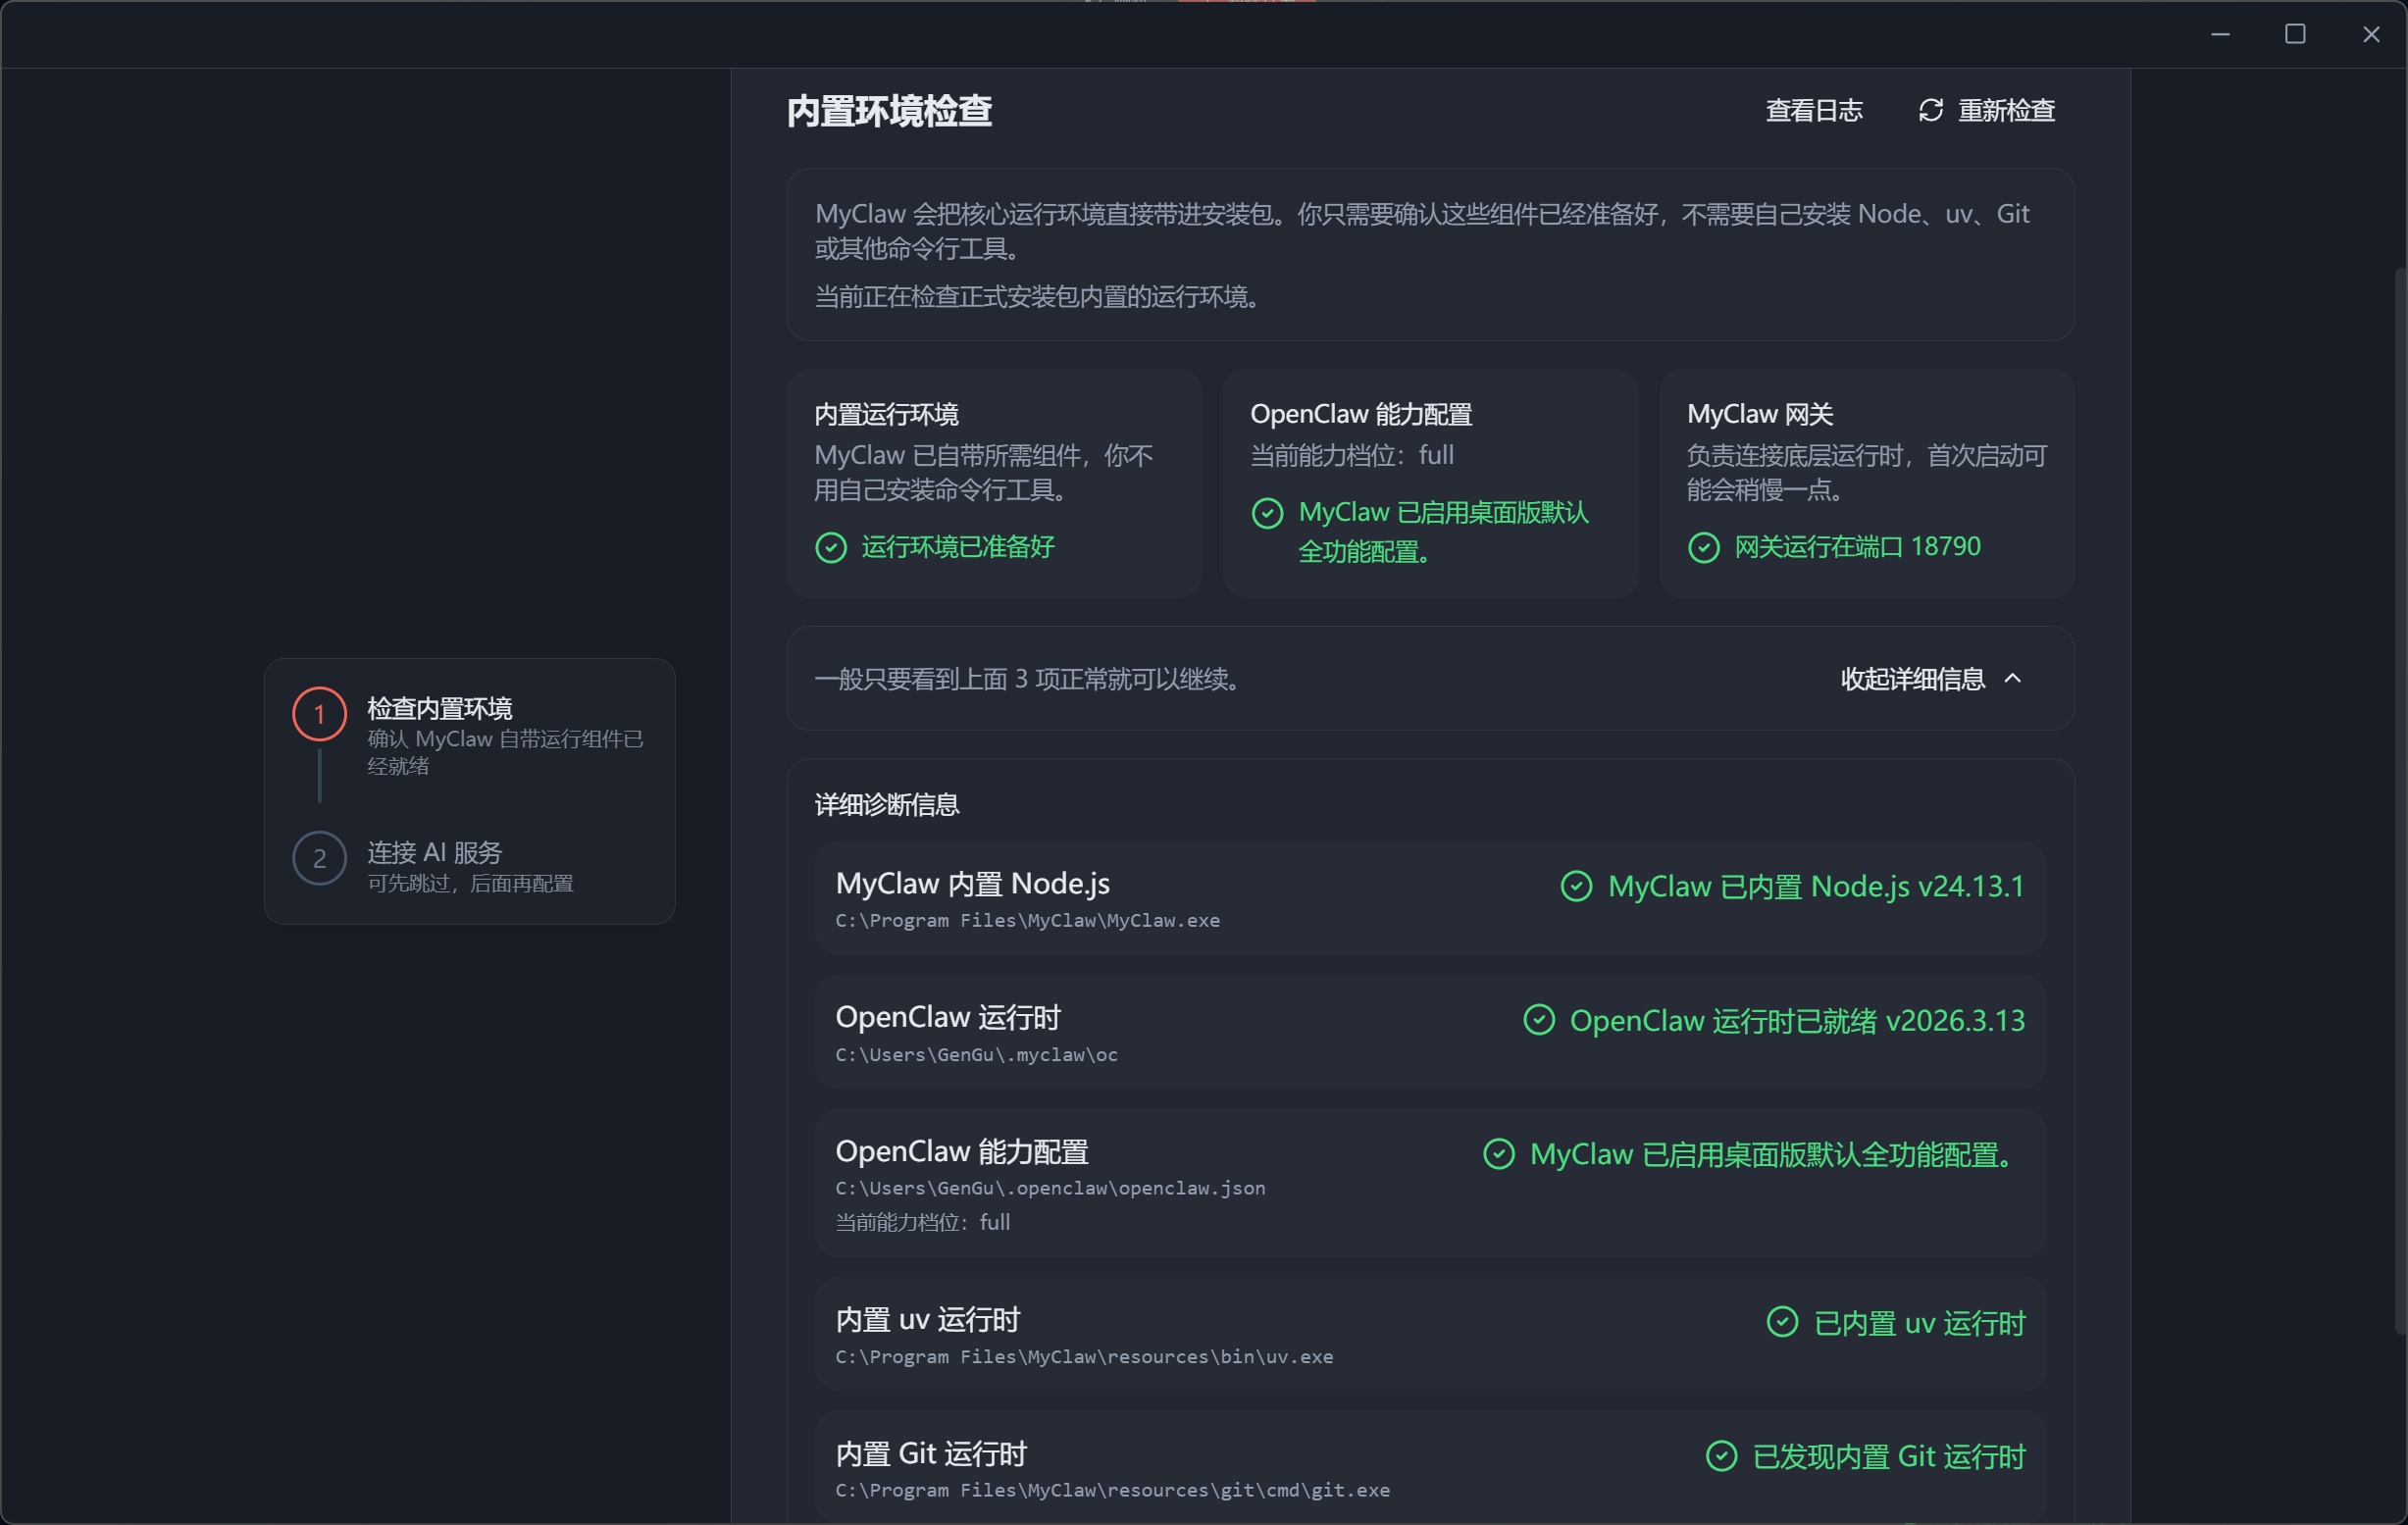
Task: Click 重新检查 to recheck the environment
Action: (x=2005, y=110)
